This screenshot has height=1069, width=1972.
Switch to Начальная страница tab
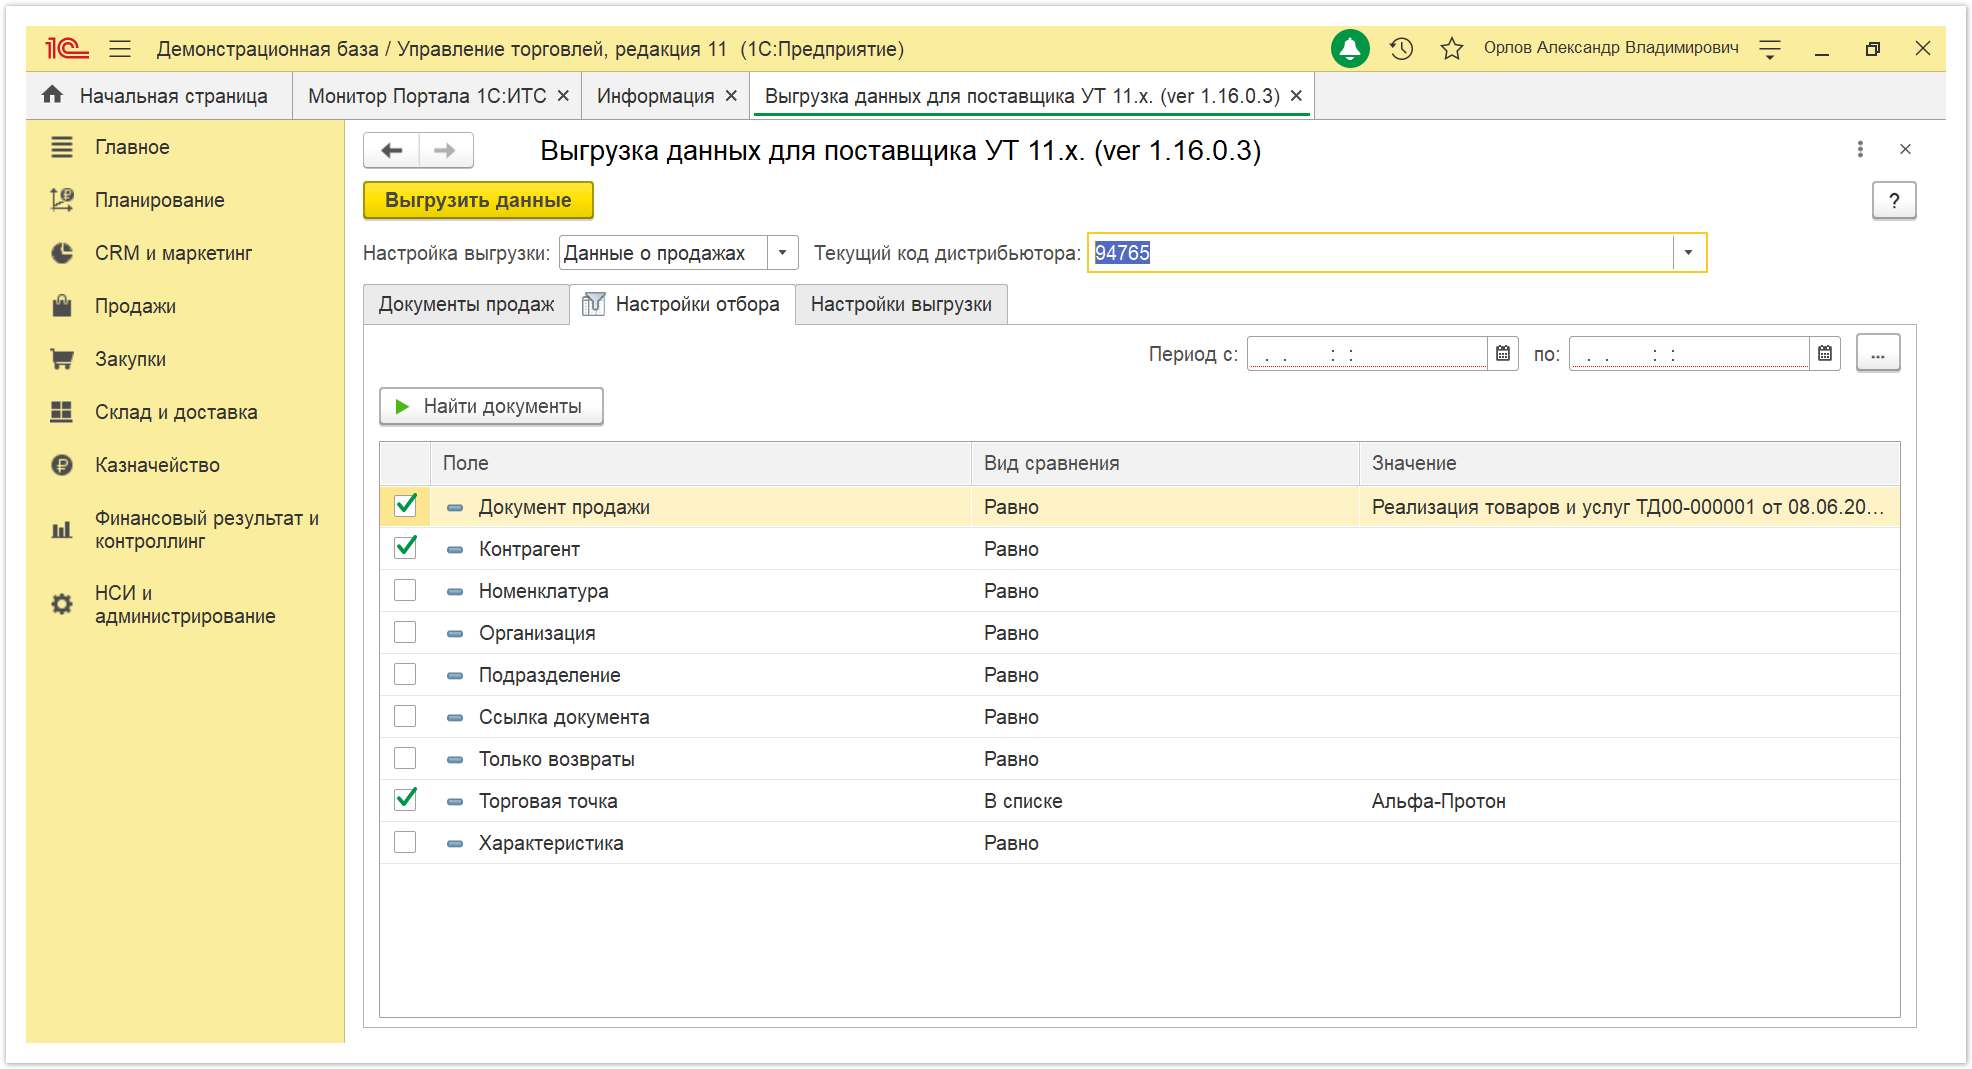(159, 96)
